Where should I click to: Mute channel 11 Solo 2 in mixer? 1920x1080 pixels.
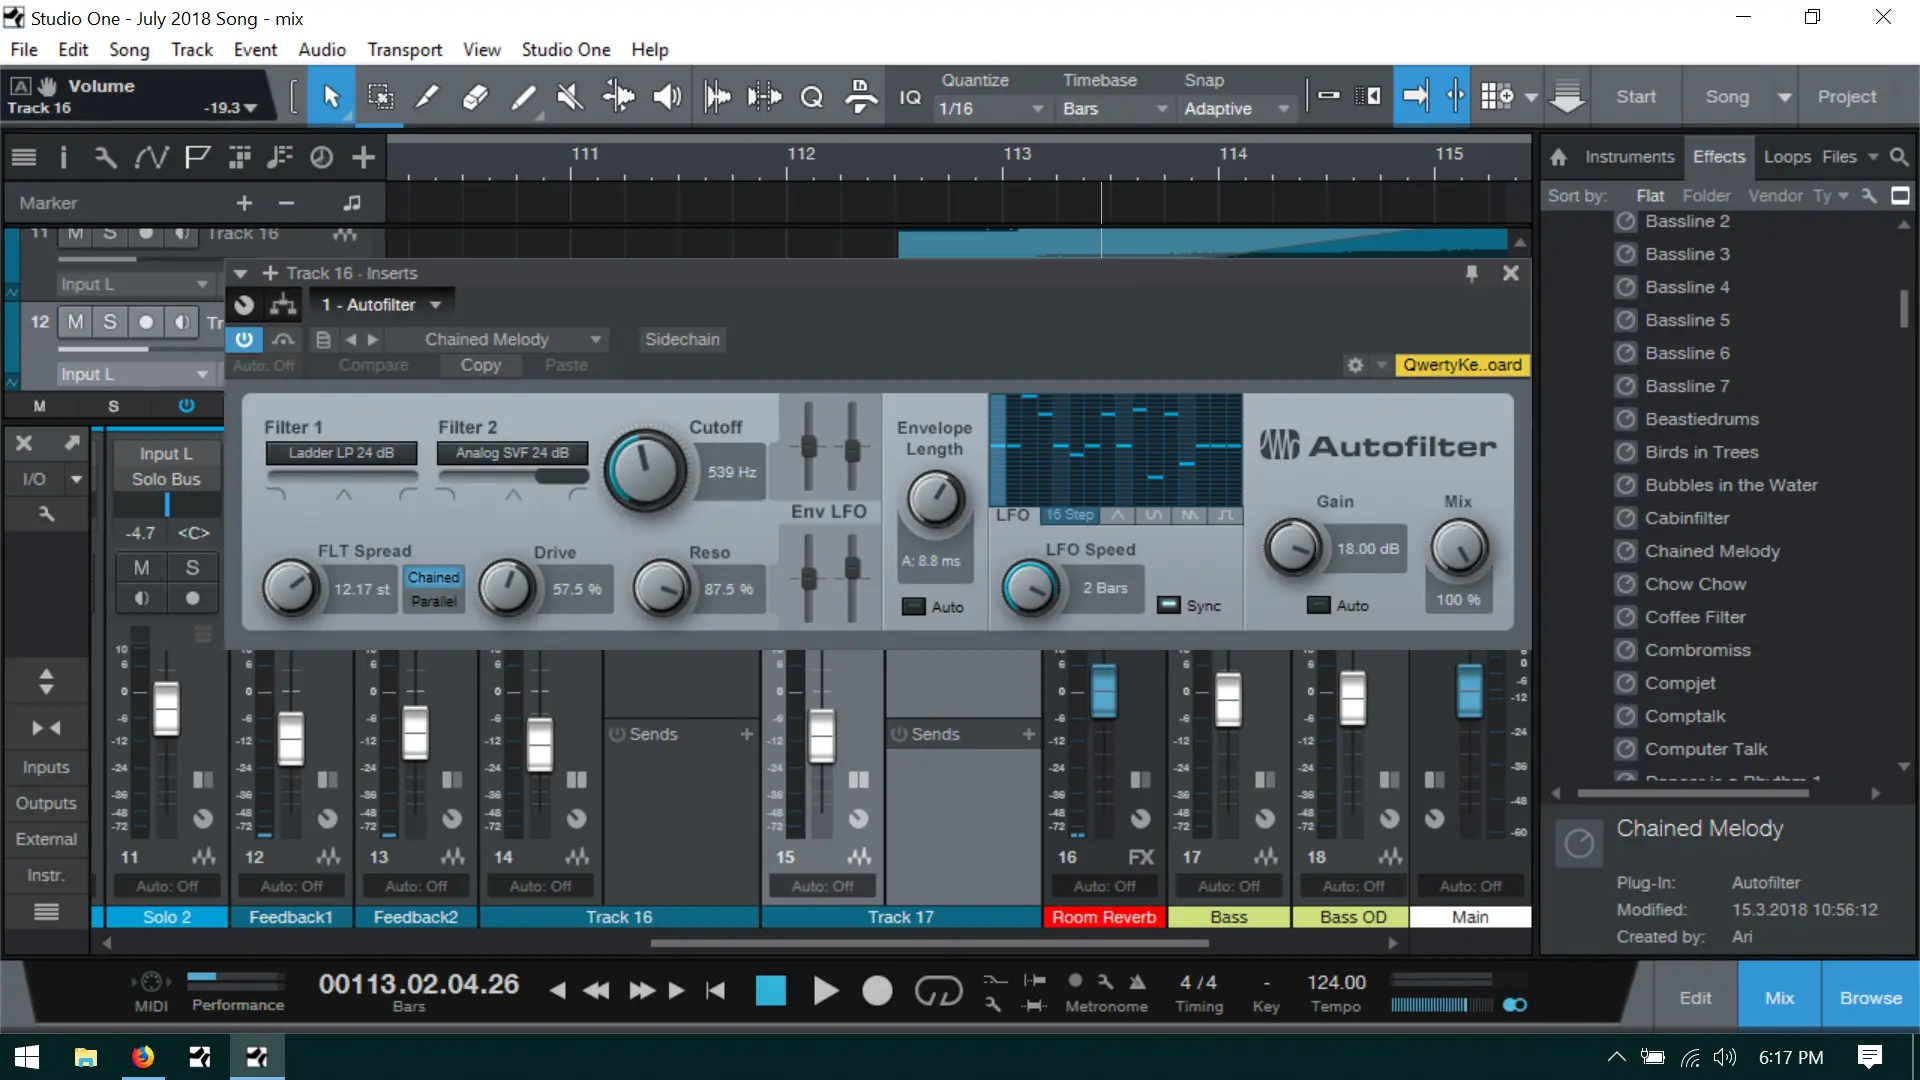141,567
